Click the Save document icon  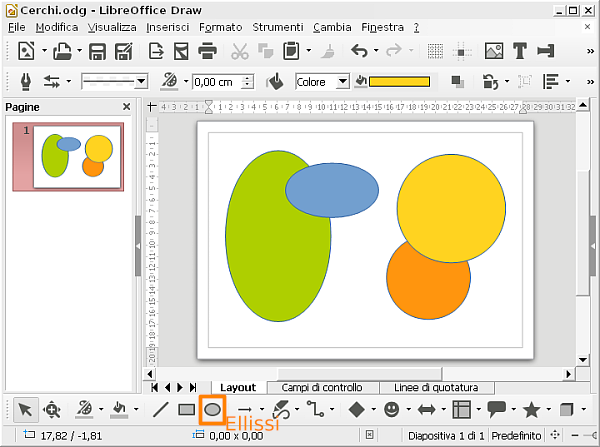[x=98, y=51]
